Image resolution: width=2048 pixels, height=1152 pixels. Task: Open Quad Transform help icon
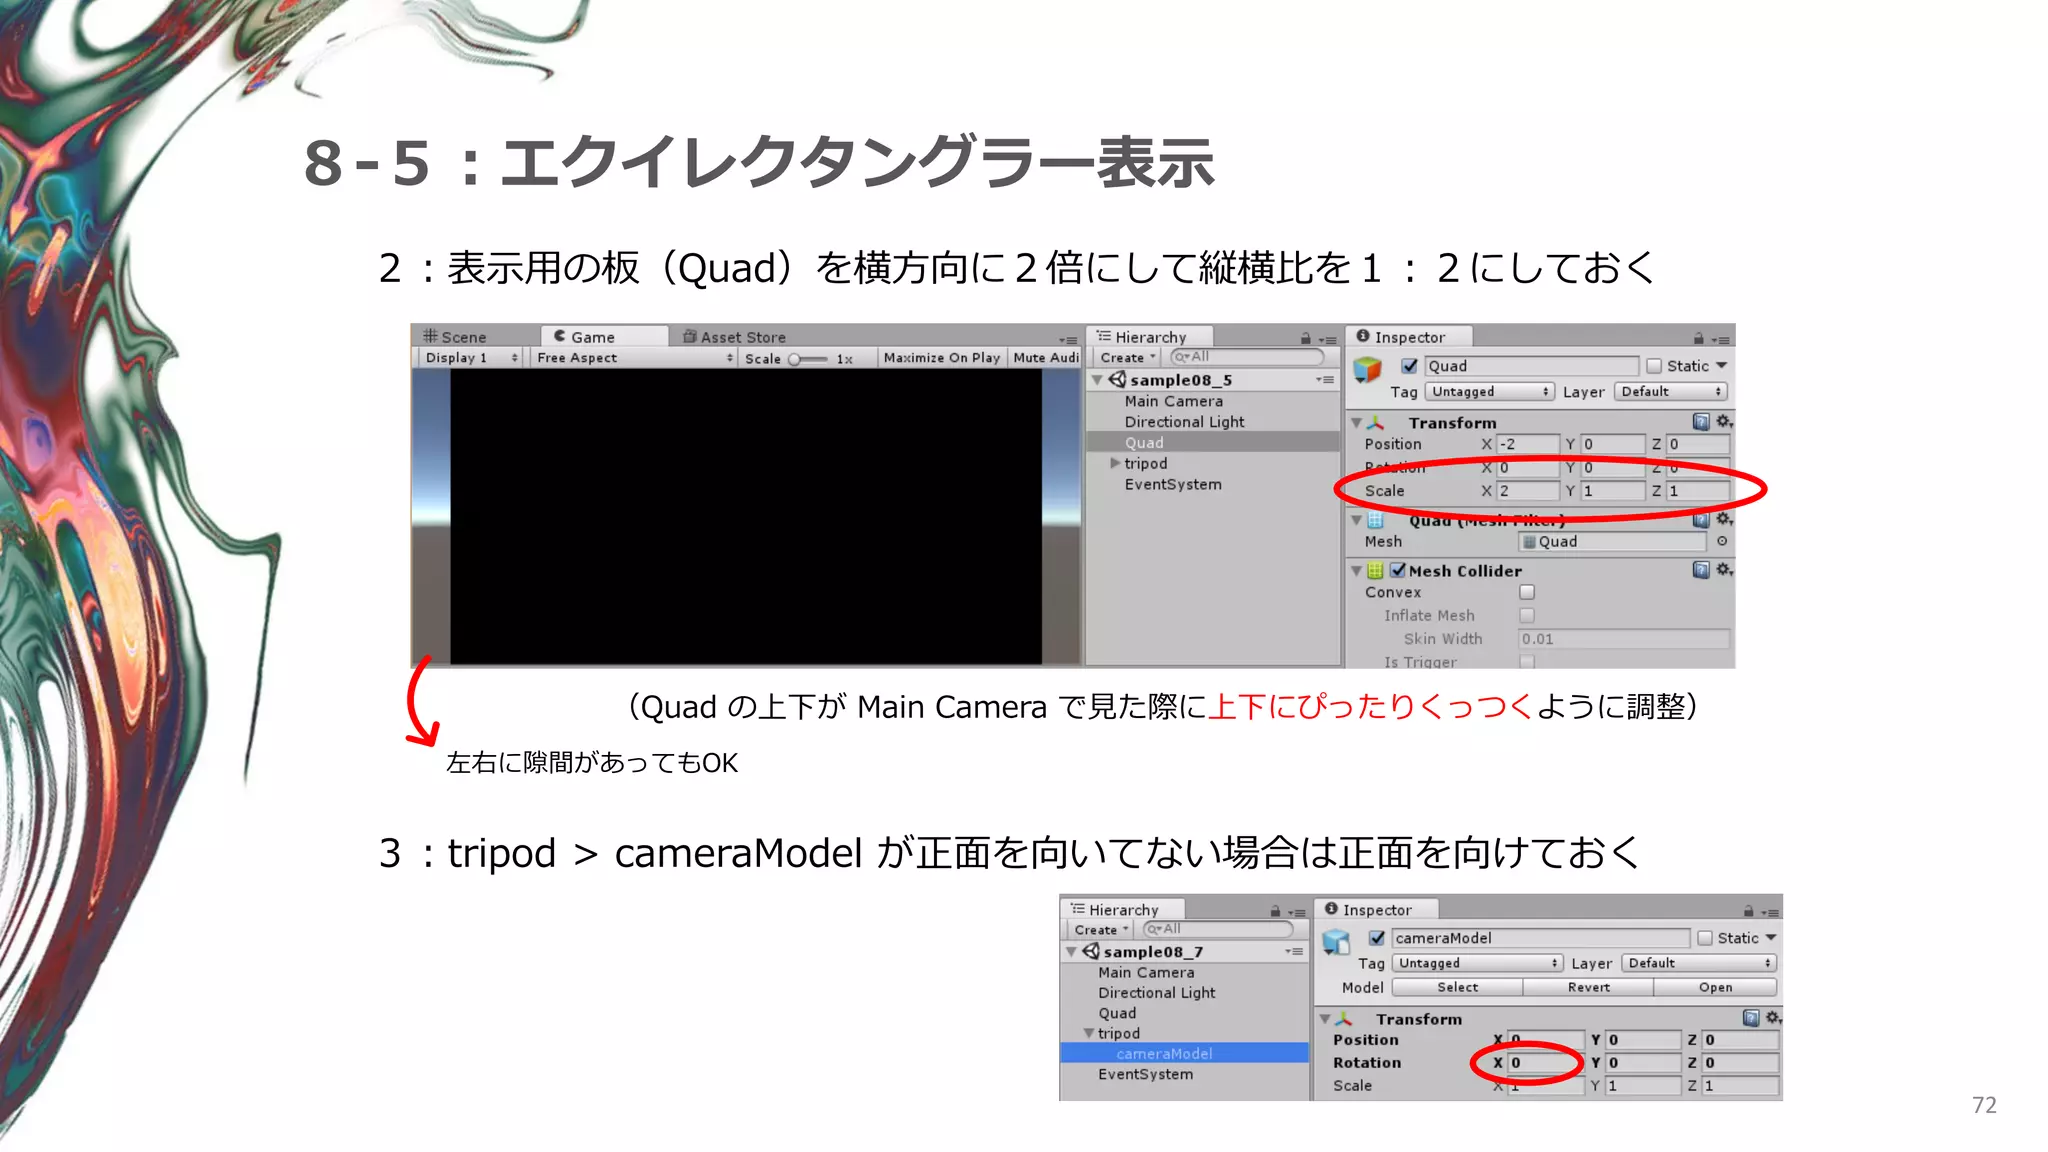1701,422
